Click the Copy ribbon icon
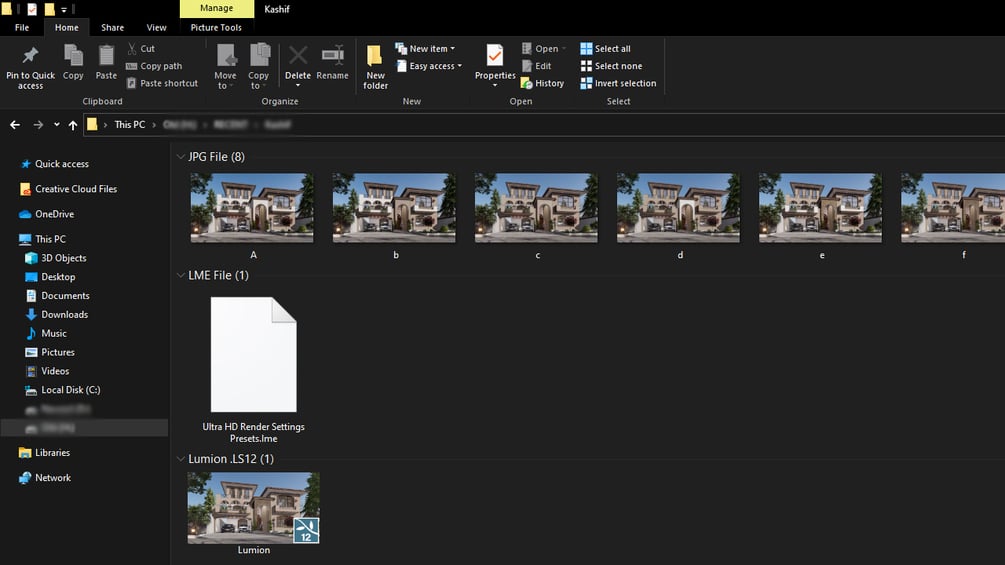 click(73, 56)
